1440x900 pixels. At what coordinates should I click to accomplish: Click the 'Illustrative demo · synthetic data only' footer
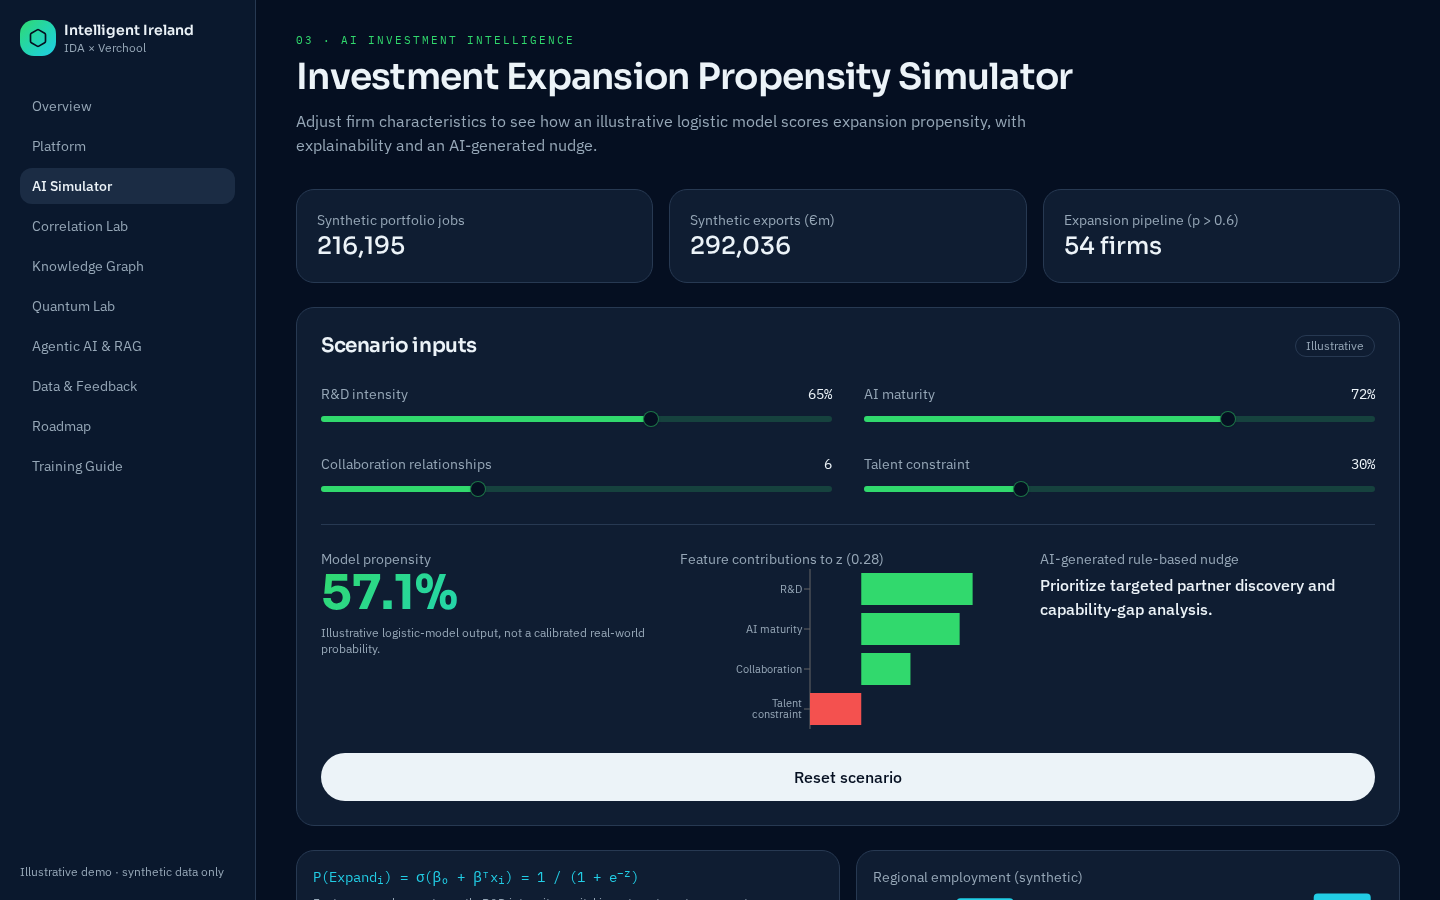[122, 872]
